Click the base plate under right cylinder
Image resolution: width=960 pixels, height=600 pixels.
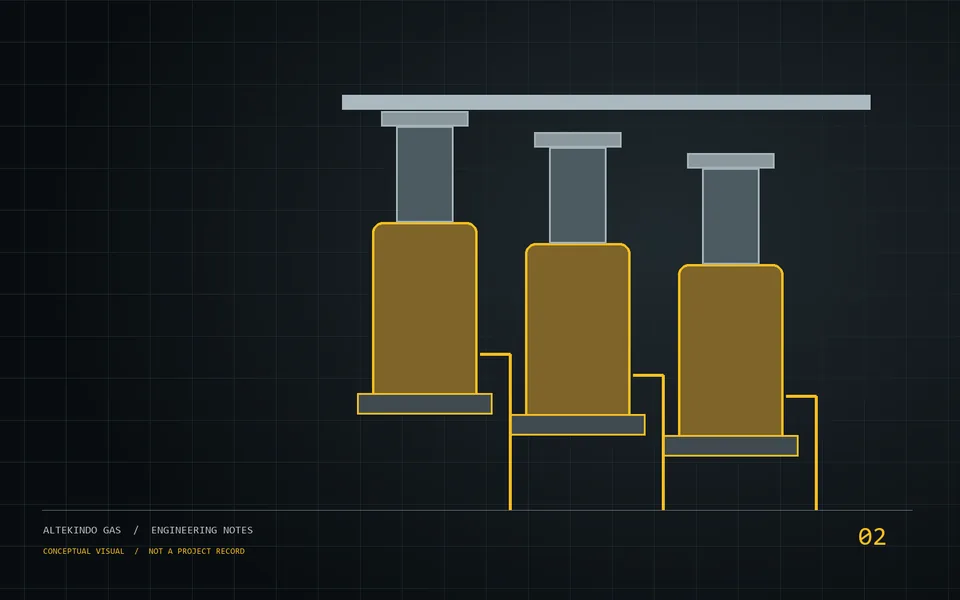coord(730,446)
